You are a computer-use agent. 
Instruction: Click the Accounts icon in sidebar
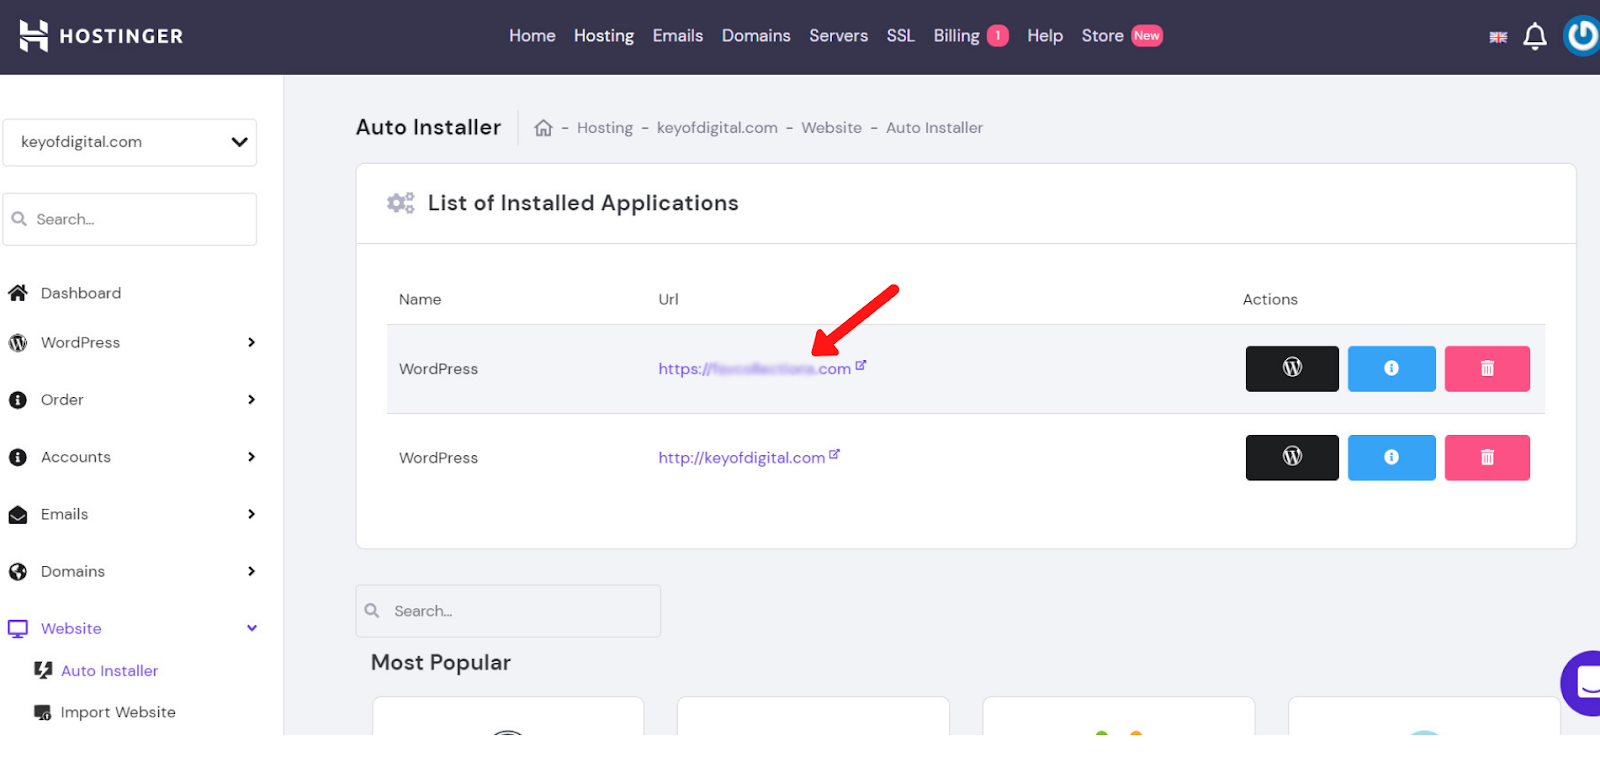pyautogui.click(x=18, y=457)
